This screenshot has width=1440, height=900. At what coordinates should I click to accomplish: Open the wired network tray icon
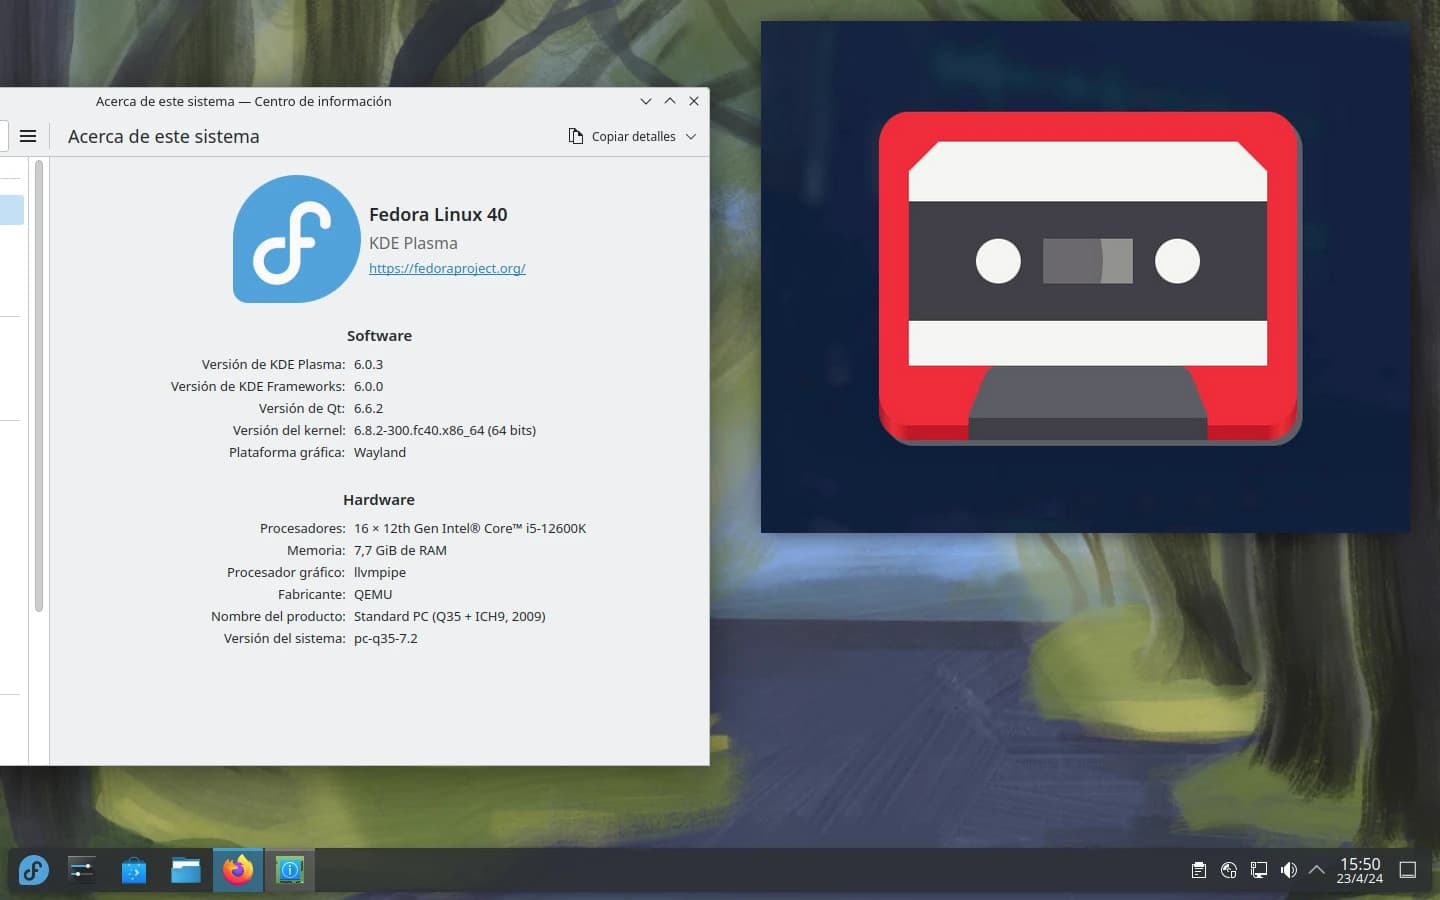(x=1259, y=870)
